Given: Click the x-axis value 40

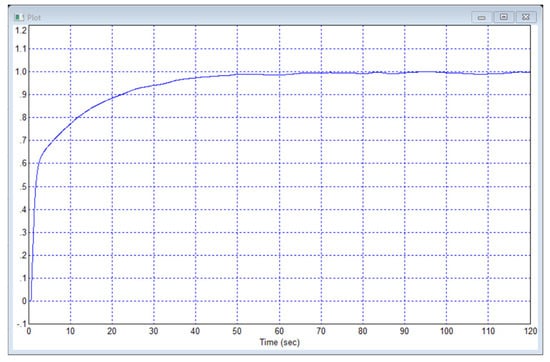Looking at the screenshot, I should [x=195, y=331].
